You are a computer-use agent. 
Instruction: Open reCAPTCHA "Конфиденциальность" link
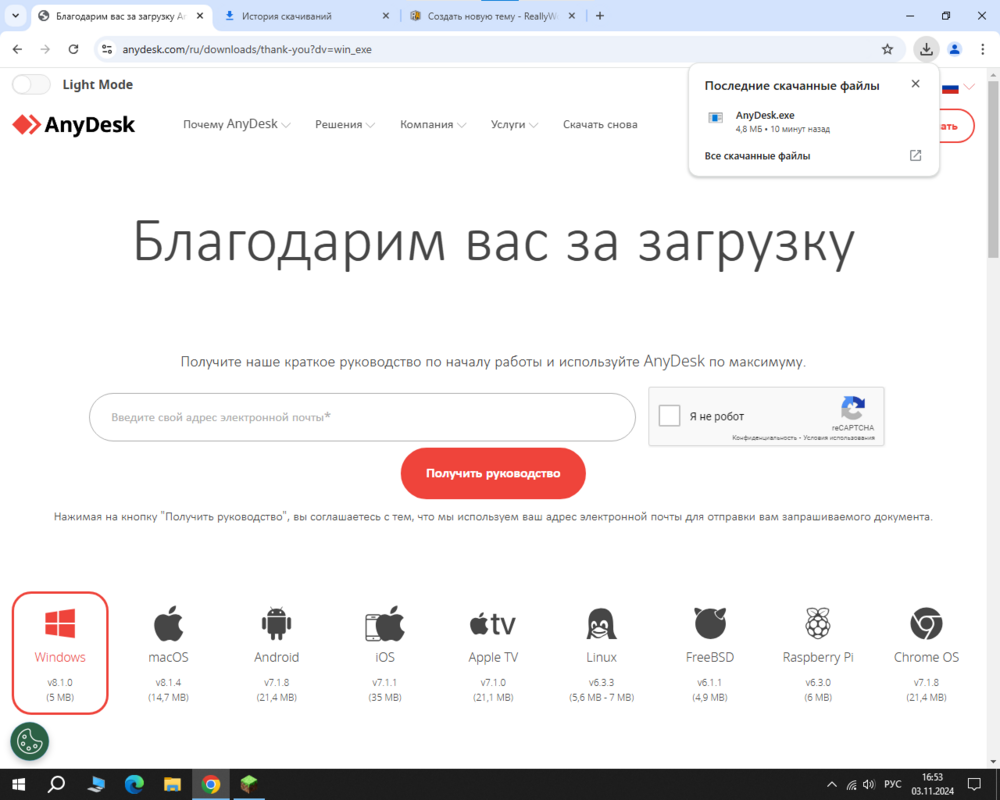[x=764, y=438]
